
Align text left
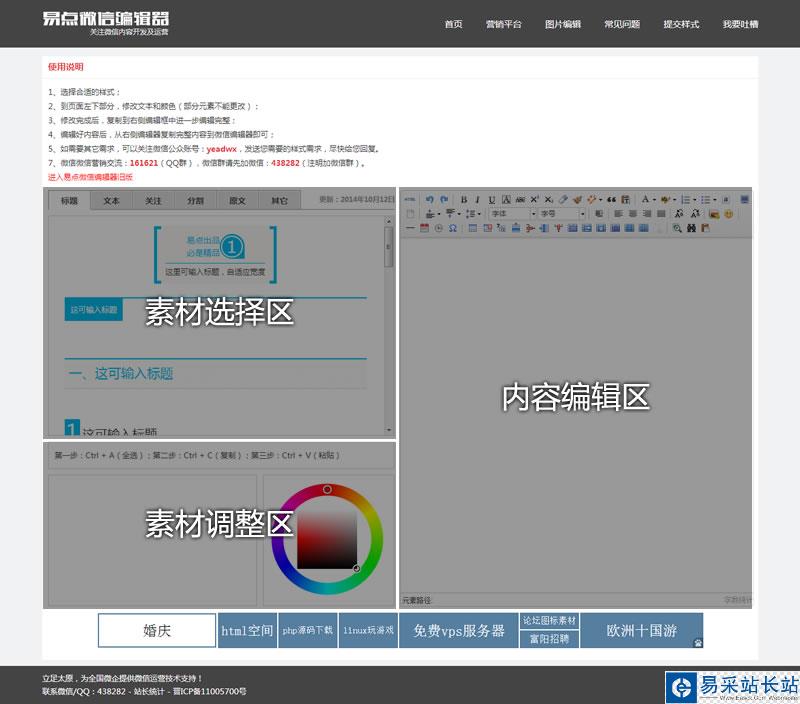(x=618, y=214)
